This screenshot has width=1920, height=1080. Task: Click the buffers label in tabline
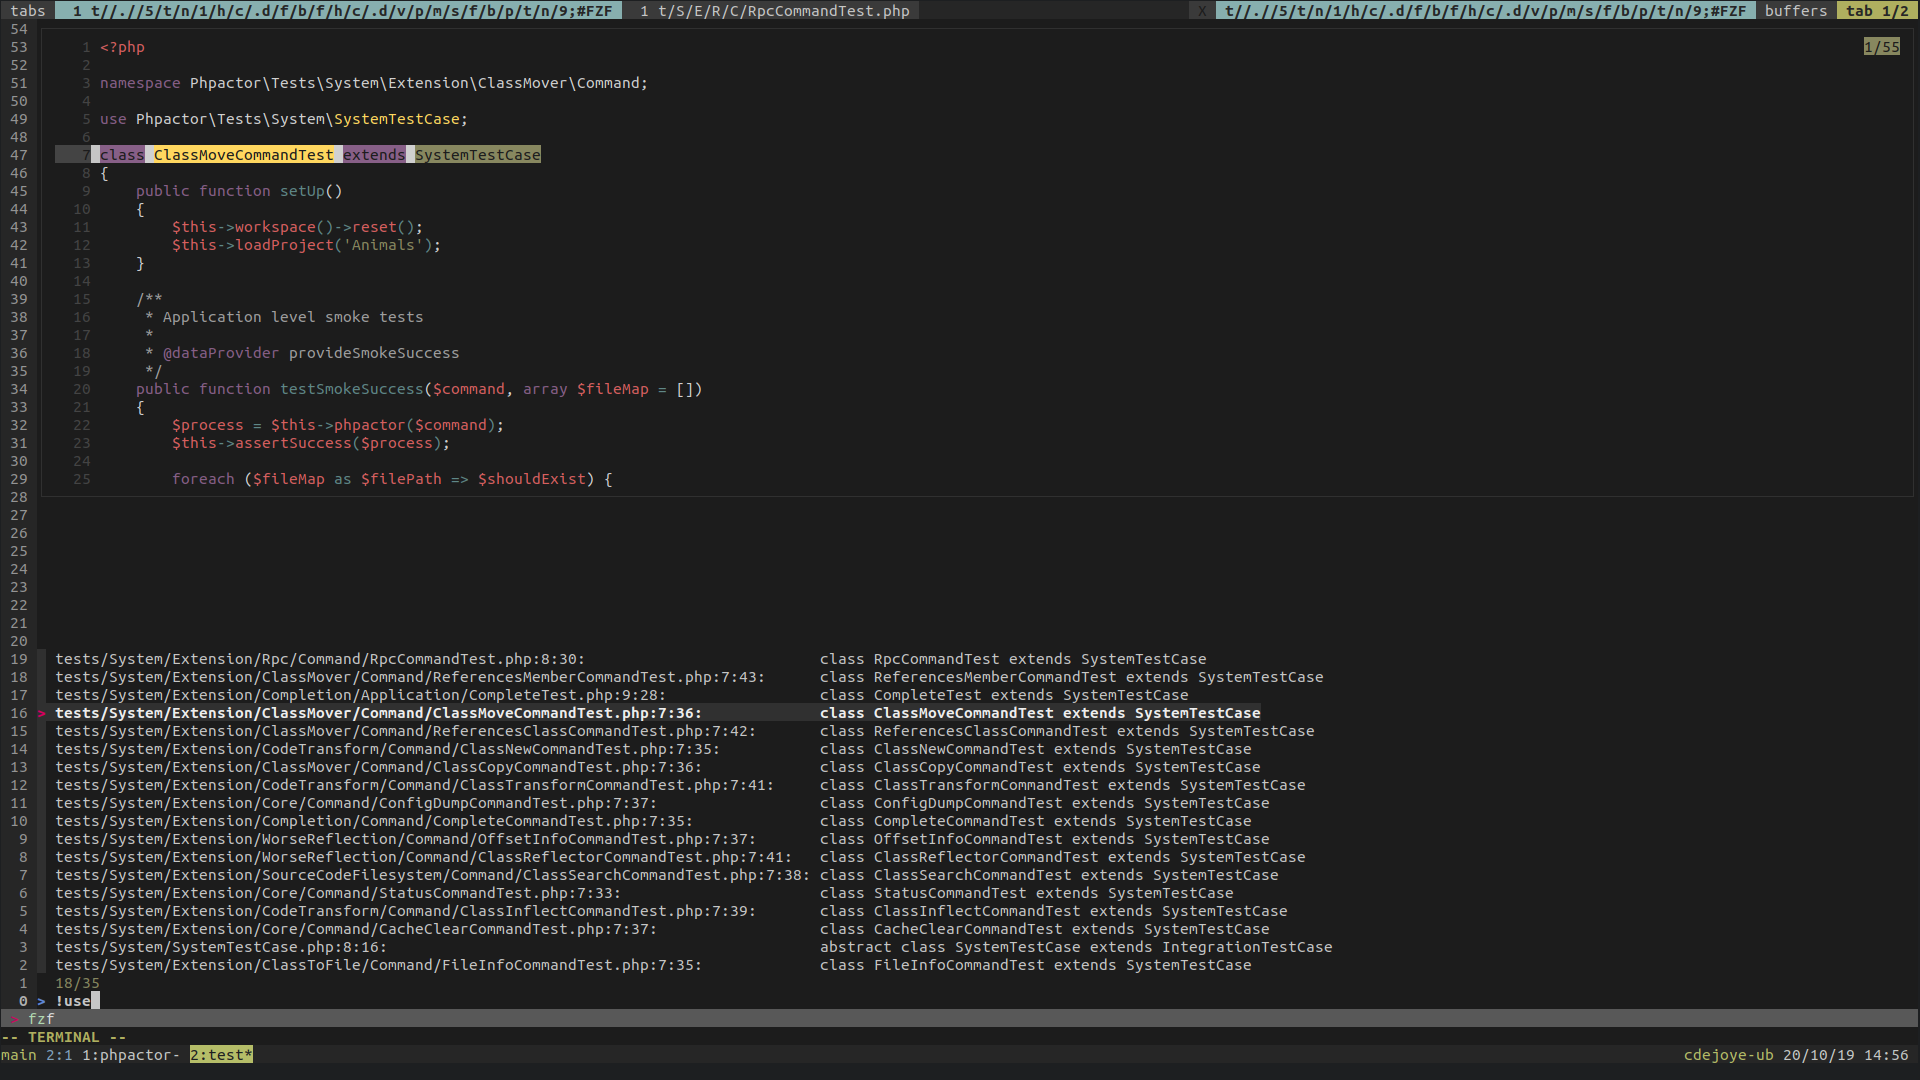1795,11
